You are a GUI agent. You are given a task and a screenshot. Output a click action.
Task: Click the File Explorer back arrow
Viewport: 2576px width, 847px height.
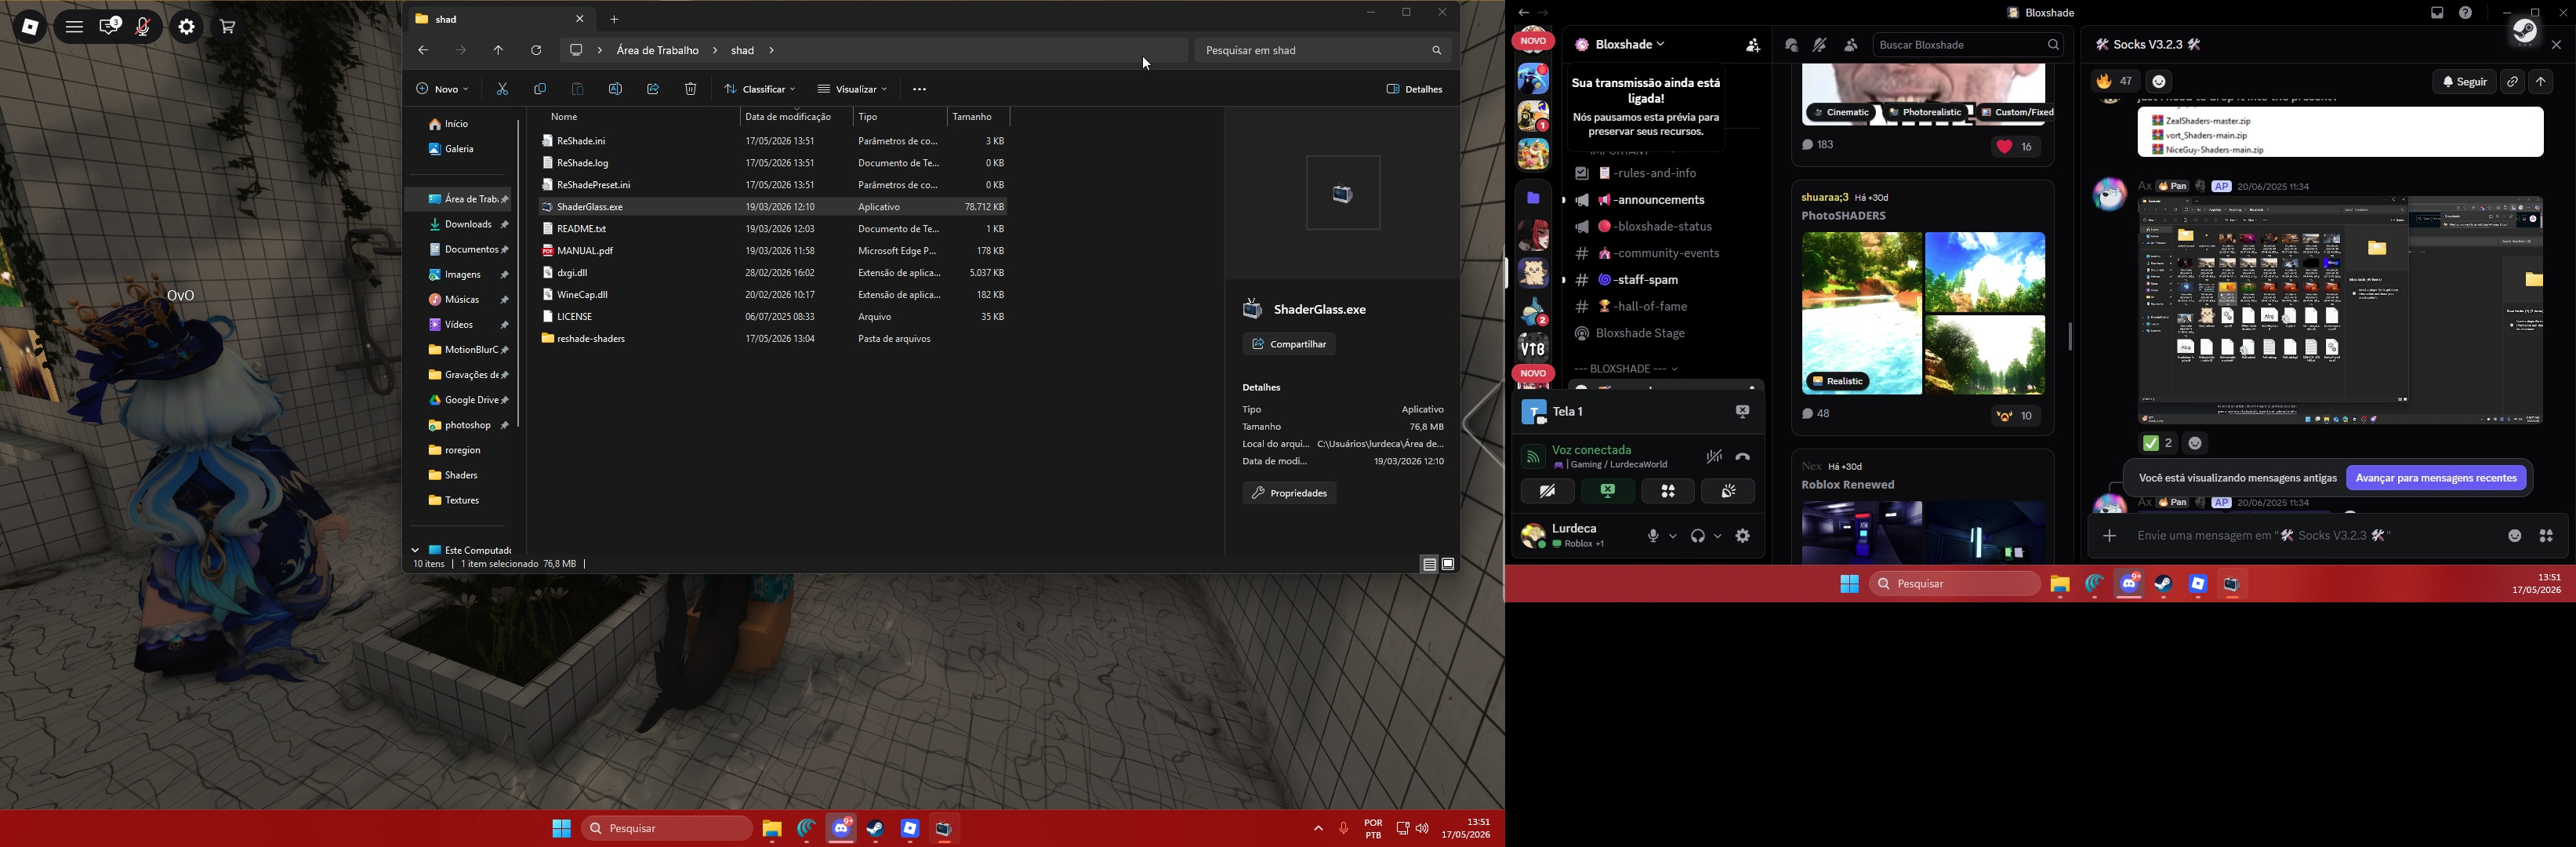point(423,50)
